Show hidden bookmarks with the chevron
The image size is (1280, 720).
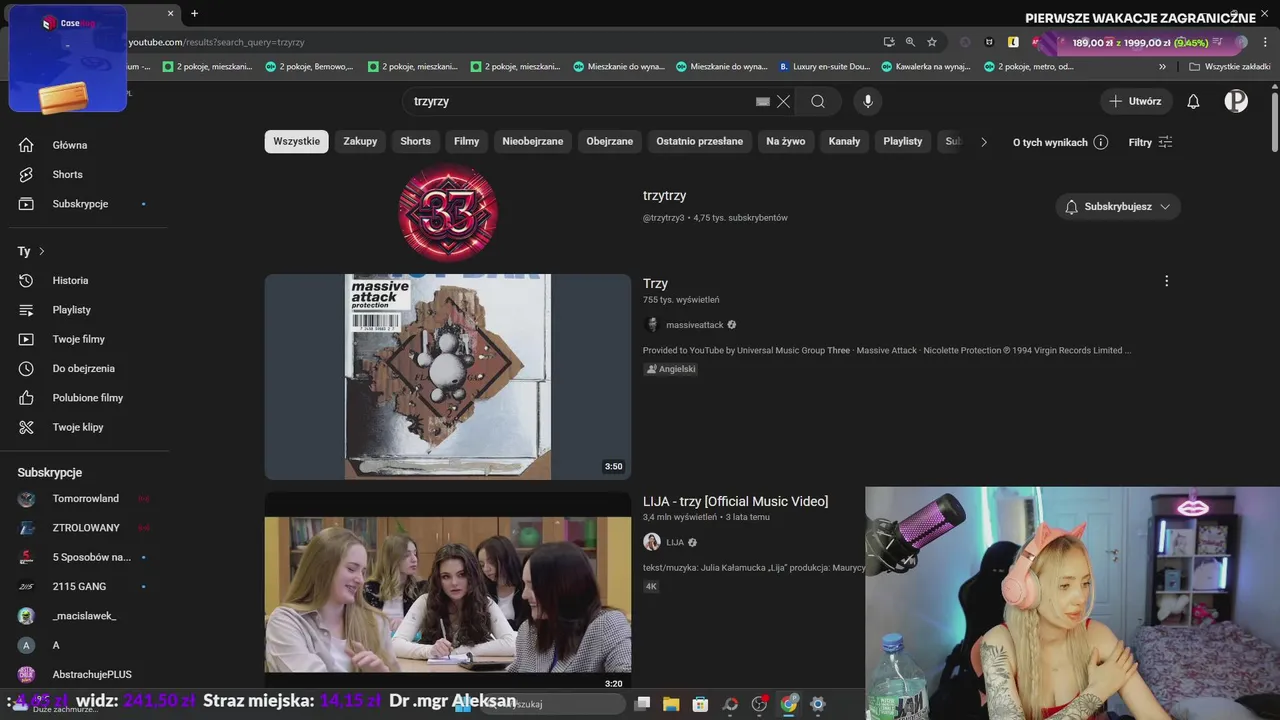[x=1162, y=67]
